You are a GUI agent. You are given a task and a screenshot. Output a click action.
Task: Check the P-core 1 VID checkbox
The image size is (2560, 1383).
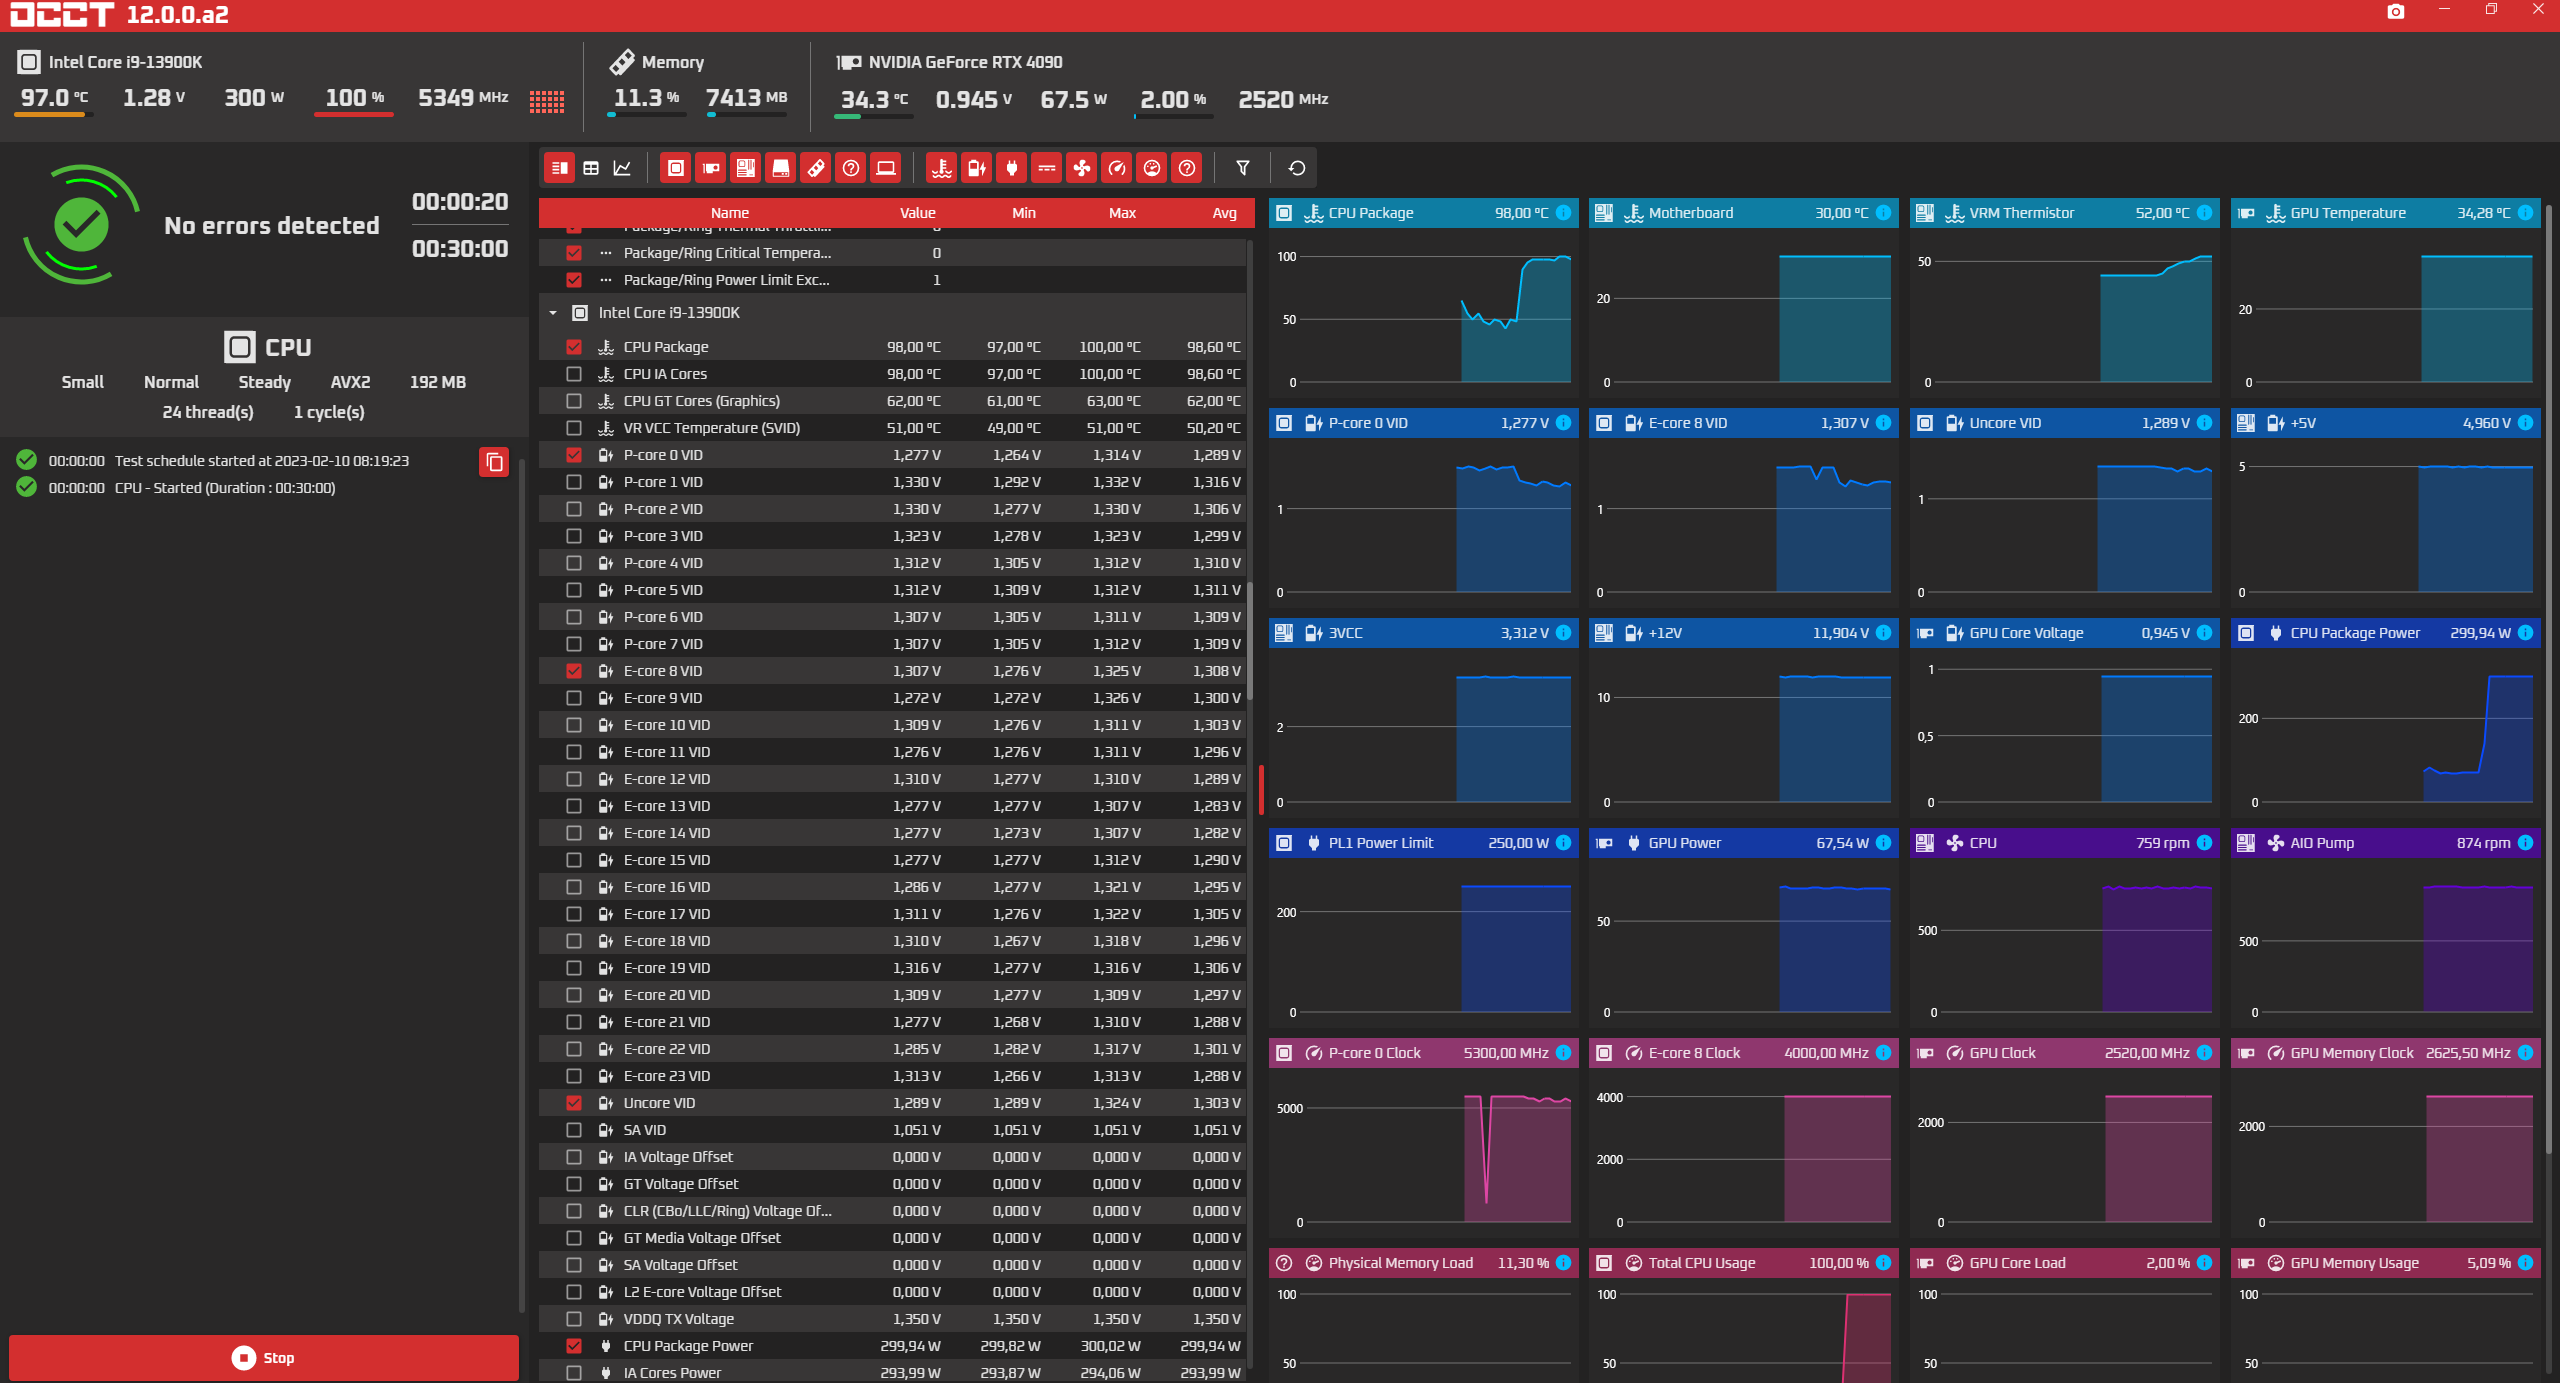[574, 482]
